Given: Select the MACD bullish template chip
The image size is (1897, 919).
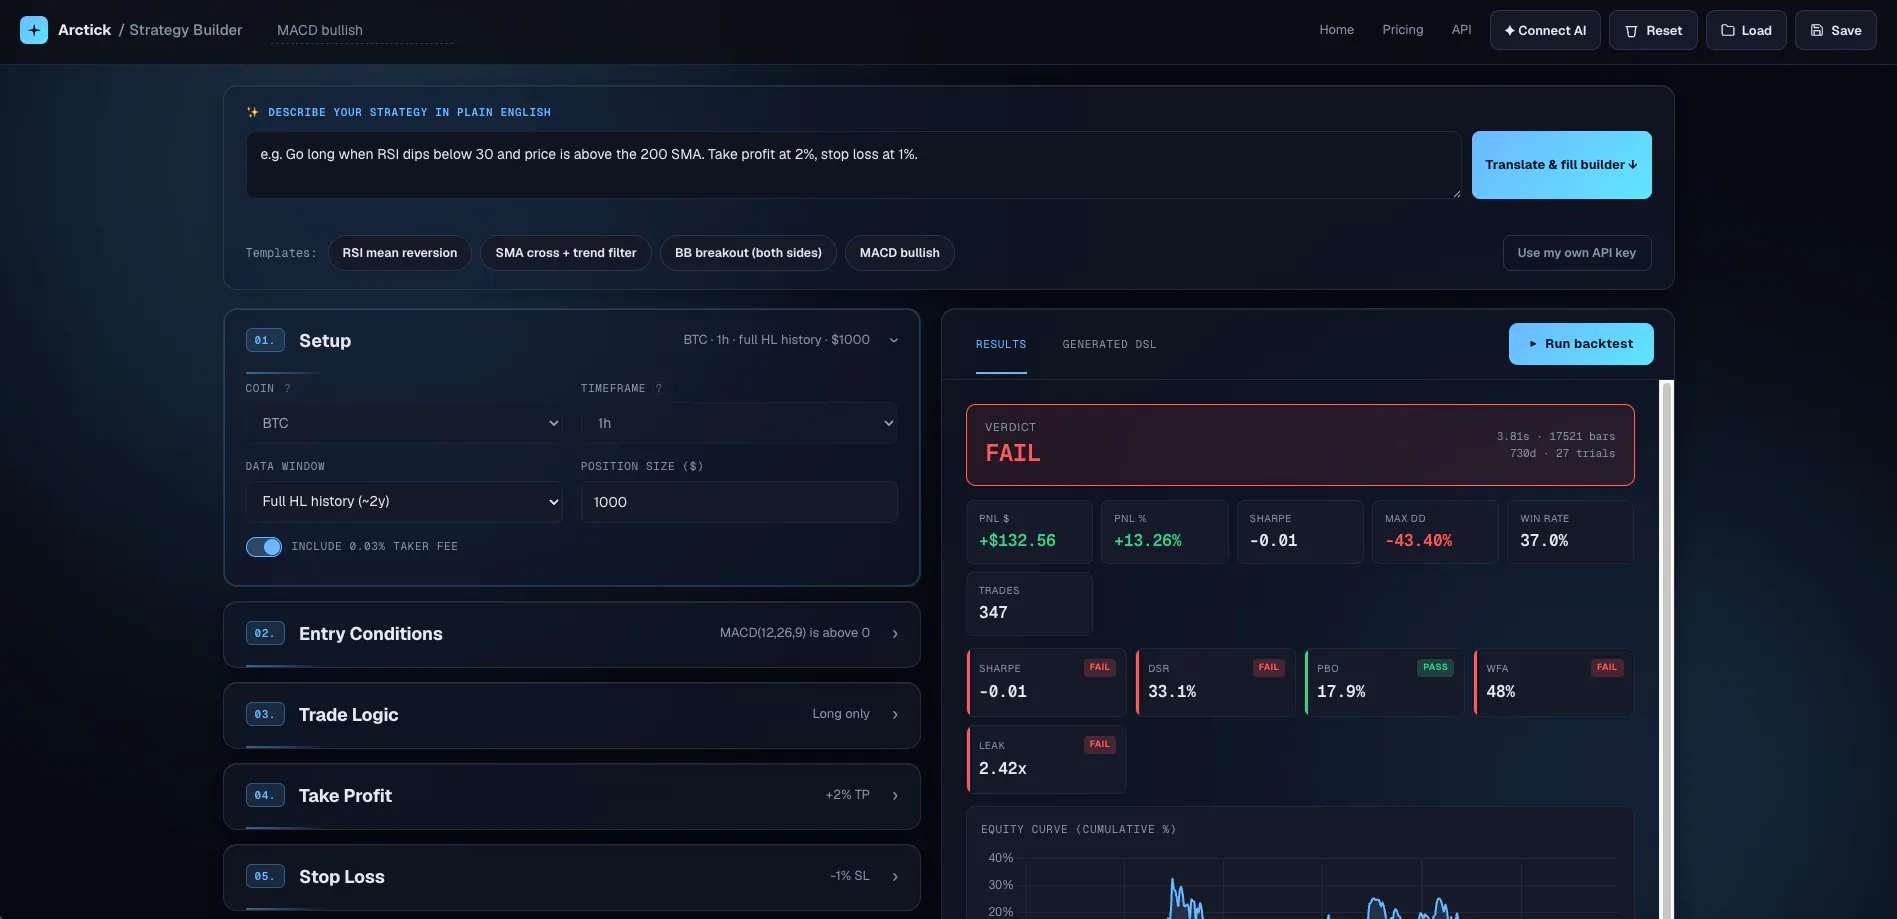Looking at the screenshot, I should 900,253.
